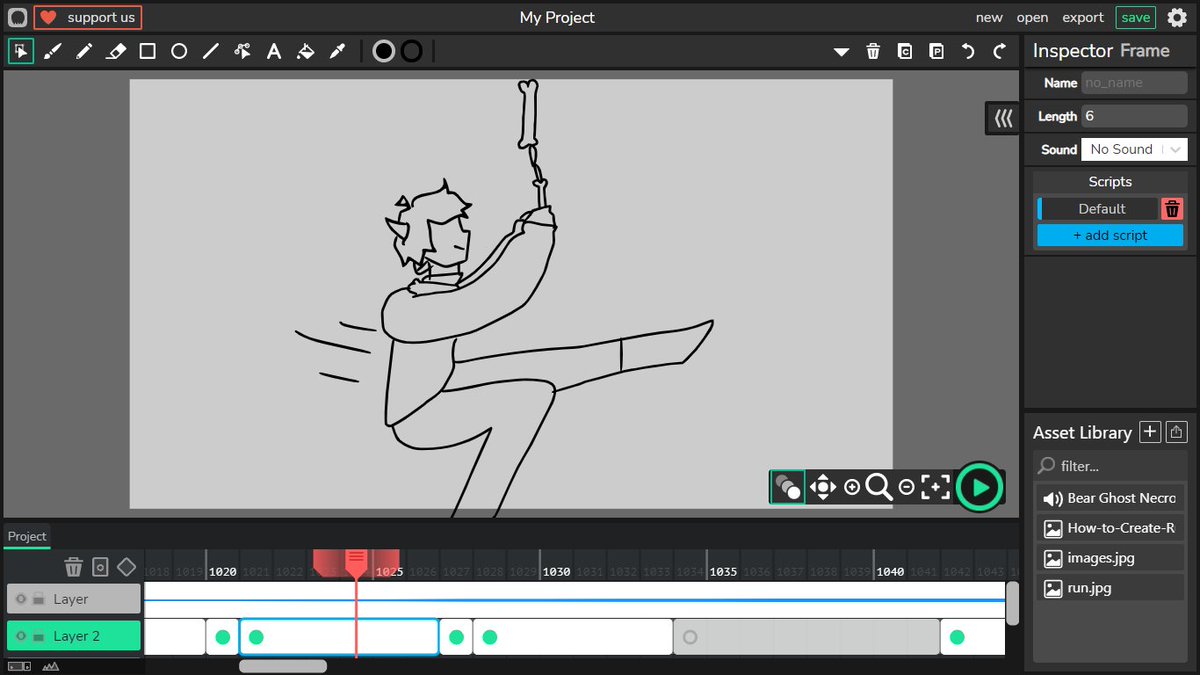Select the Rectangle tool

[x=147, y=51]
